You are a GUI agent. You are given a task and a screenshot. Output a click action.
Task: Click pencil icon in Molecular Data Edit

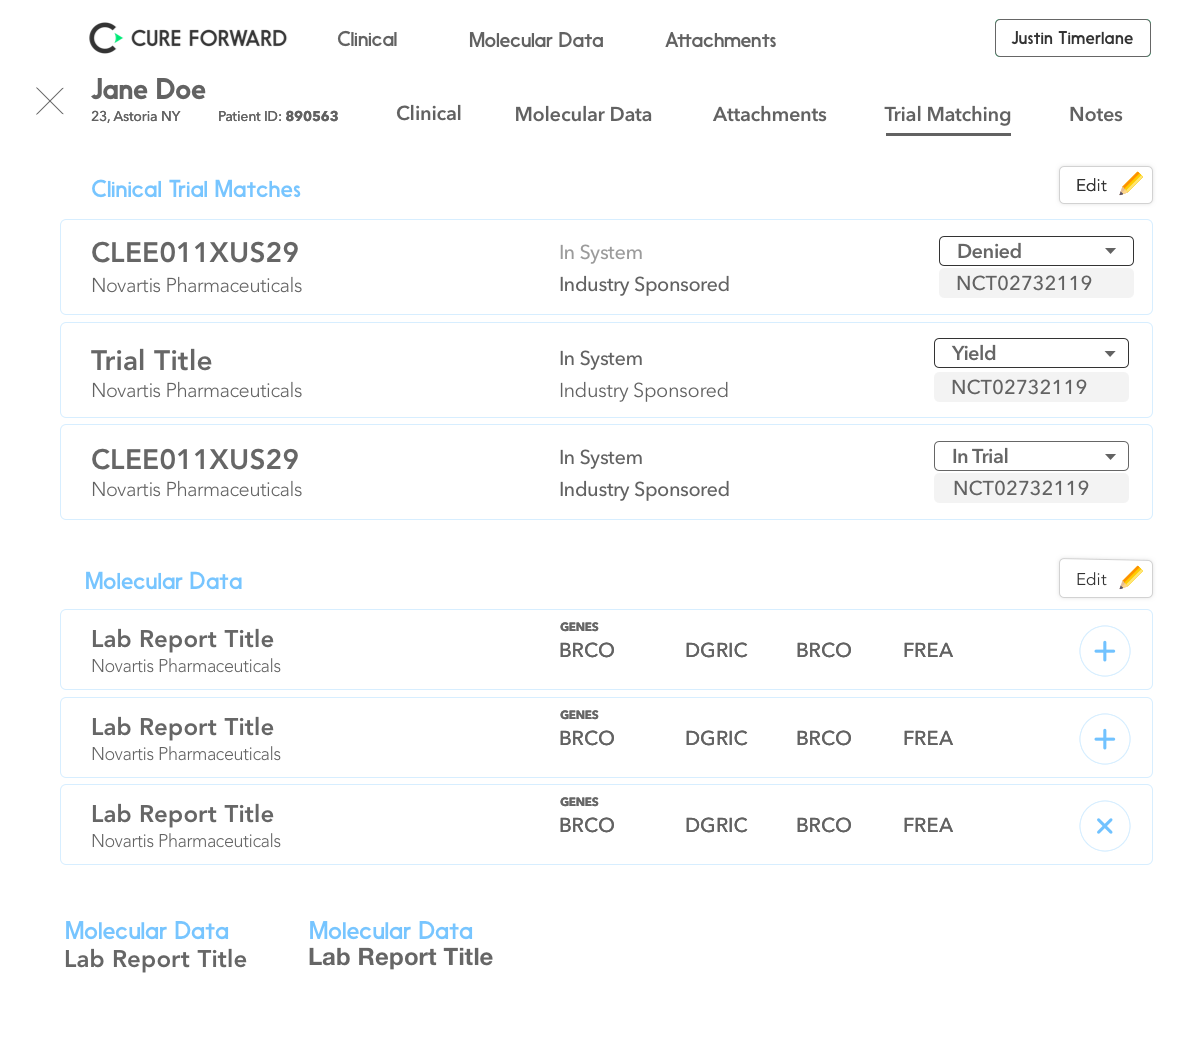tap(1131, 578)
